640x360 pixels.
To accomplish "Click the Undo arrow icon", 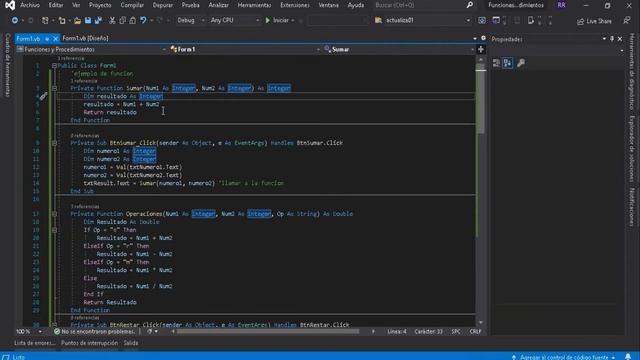I will coord(143,20).
